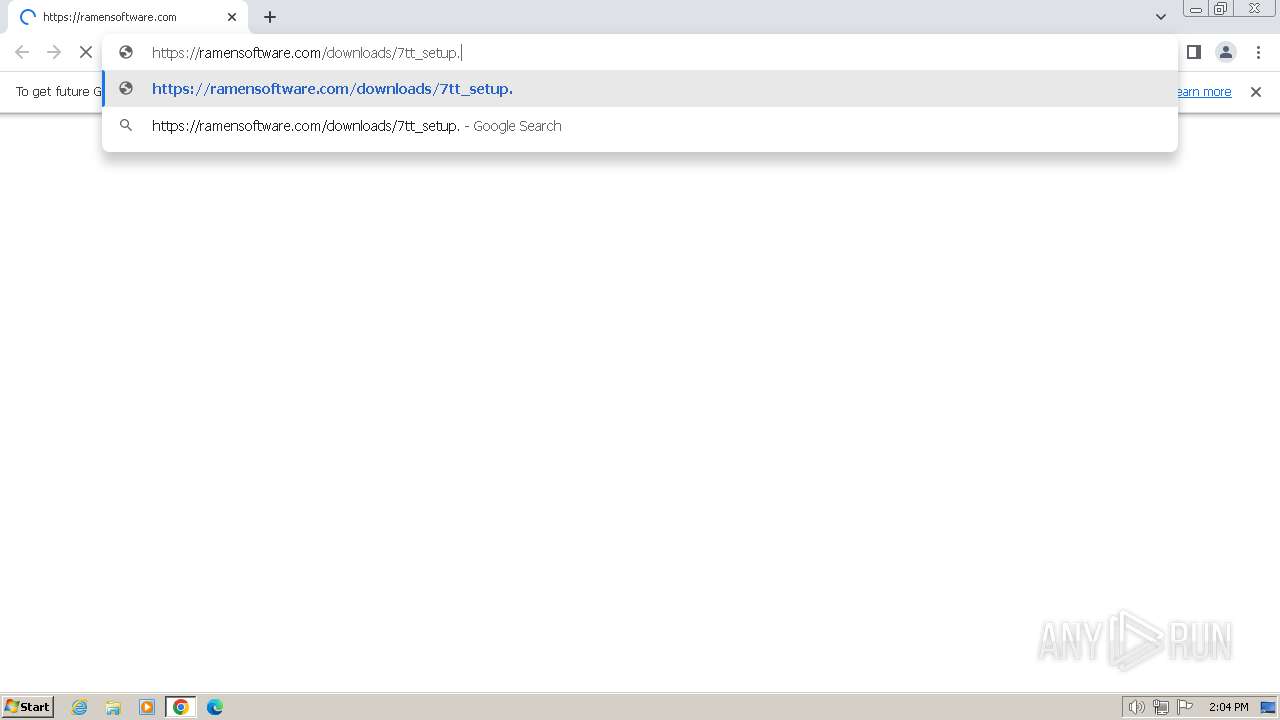Launch Microsoft Edge from taskbar

point(215,707)
